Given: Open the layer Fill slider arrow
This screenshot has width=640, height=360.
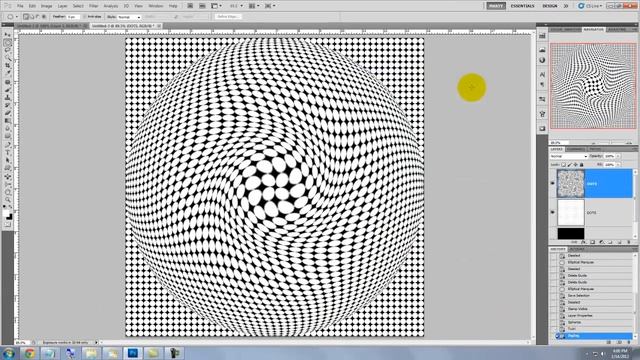Looking at the screenshot, I should point(618,164).
